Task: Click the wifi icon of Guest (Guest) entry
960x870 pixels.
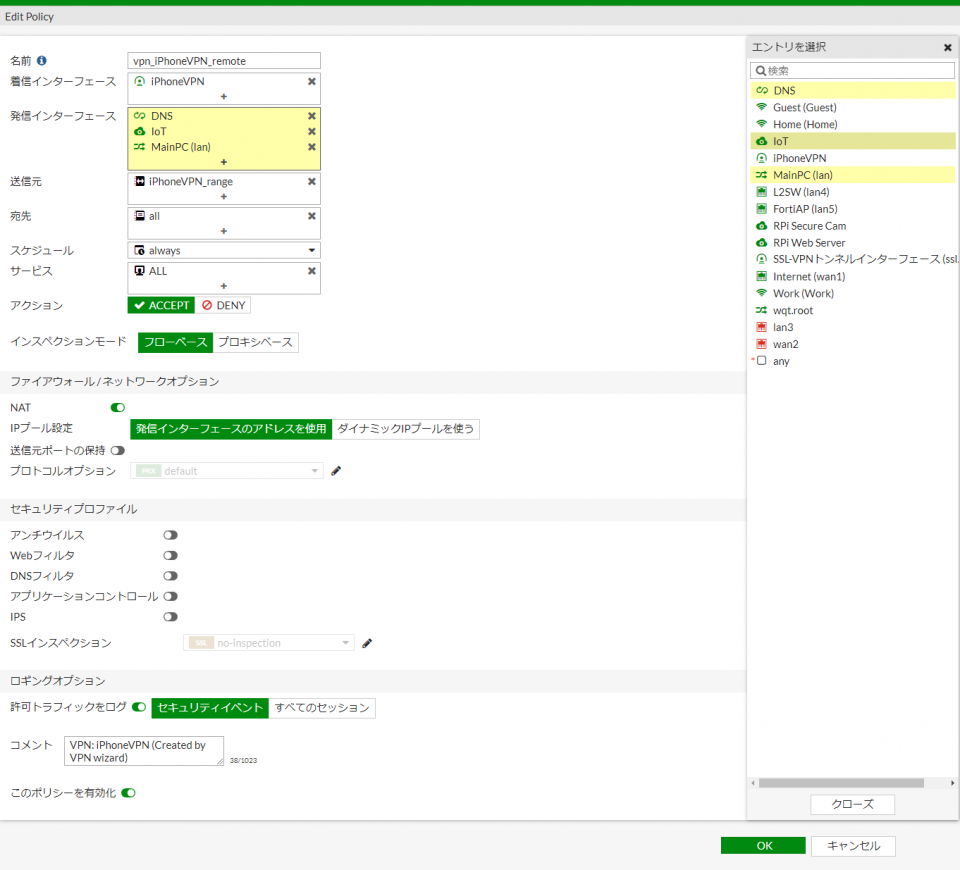Action: (762, 107)
